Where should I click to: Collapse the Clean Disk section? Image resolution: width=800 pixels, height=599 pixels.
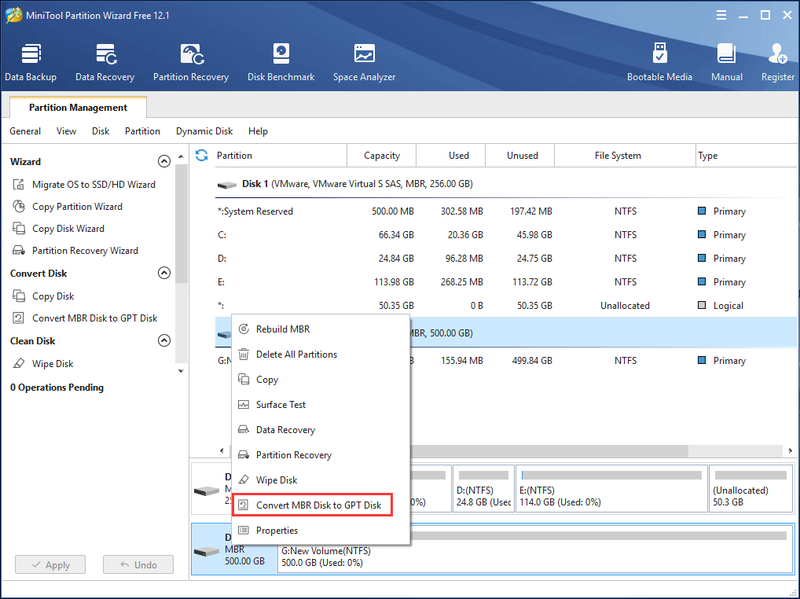tap(164, 340)
